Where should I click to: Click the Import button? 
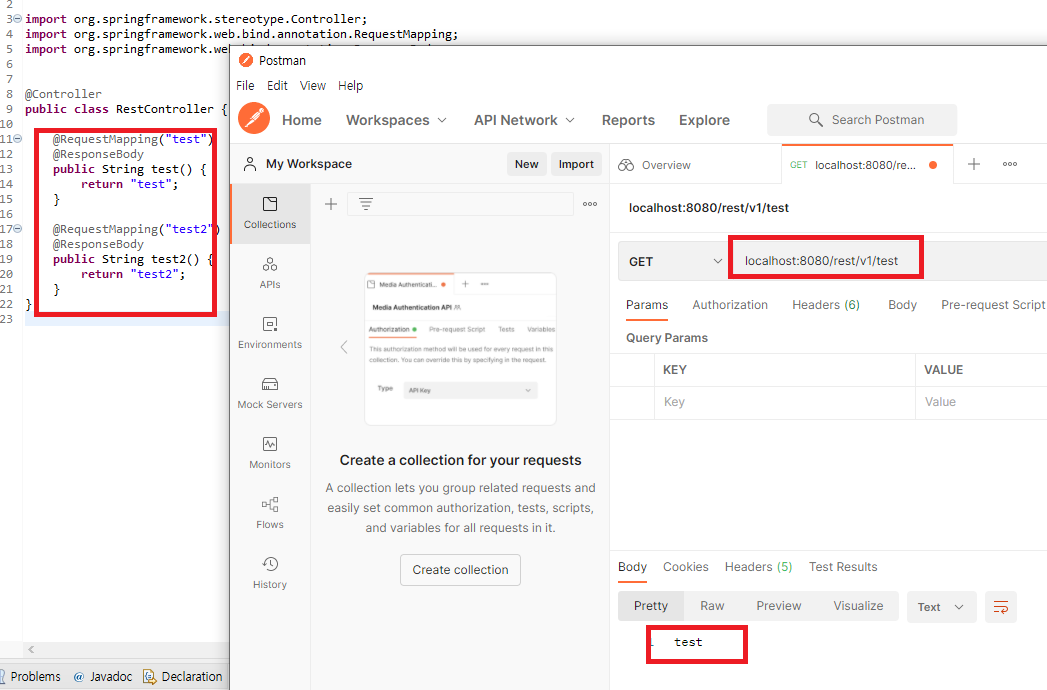pyautogui.click(x=576, y=164)
